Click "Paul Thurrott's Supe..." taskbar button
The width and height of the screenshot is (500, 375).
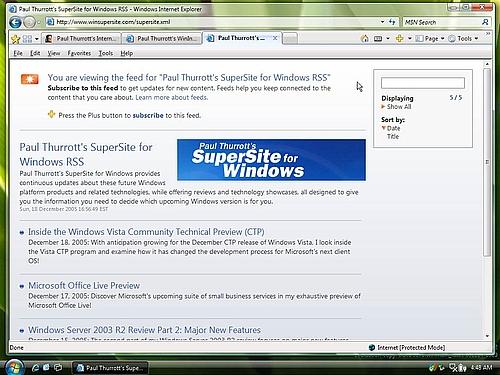click(x=110, y=368)
